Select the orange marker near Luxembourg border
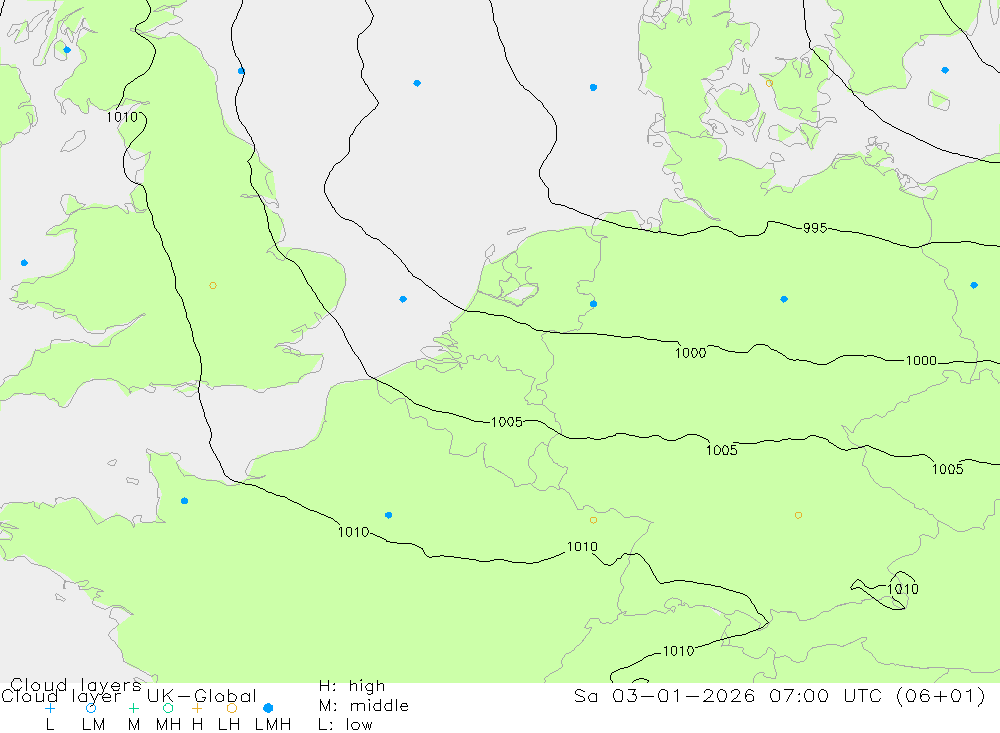 click(594, 521)
